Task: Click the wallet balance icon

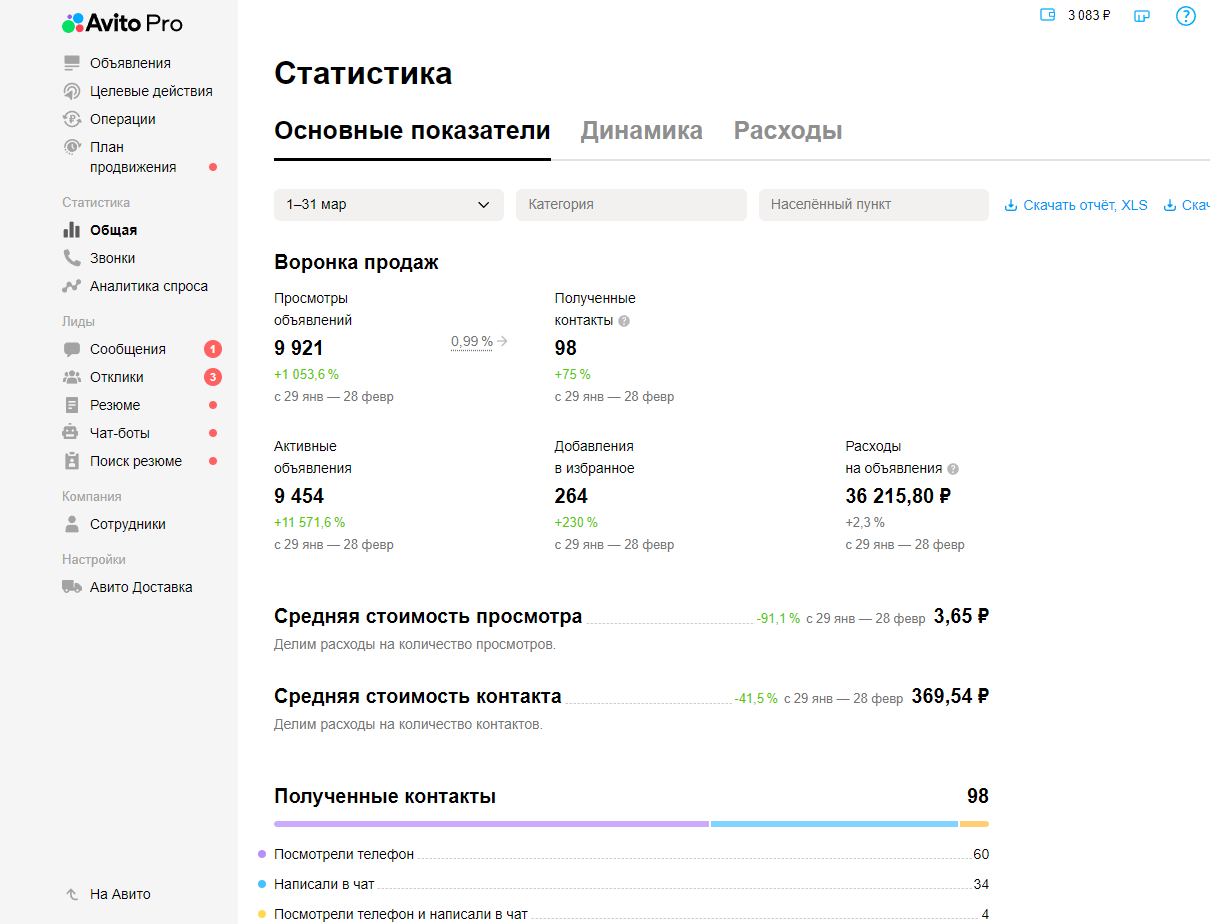Action: (x=1048, y=15)
